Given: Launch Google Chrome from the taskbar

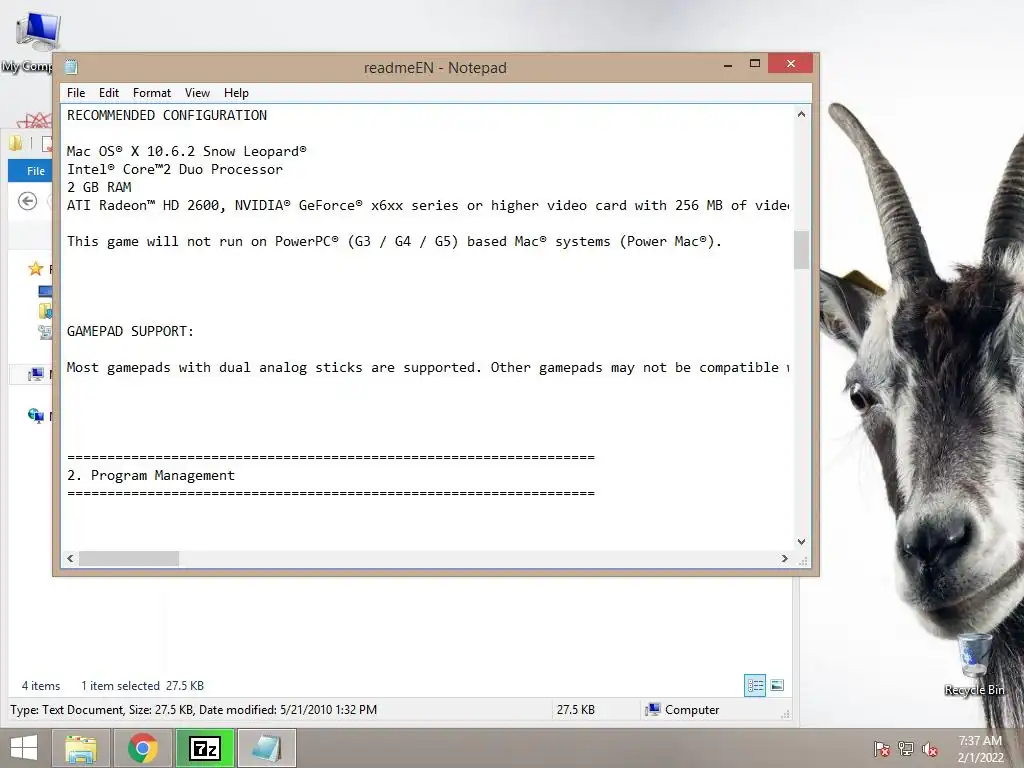Looking at the screenshot, I should point(143,748).
